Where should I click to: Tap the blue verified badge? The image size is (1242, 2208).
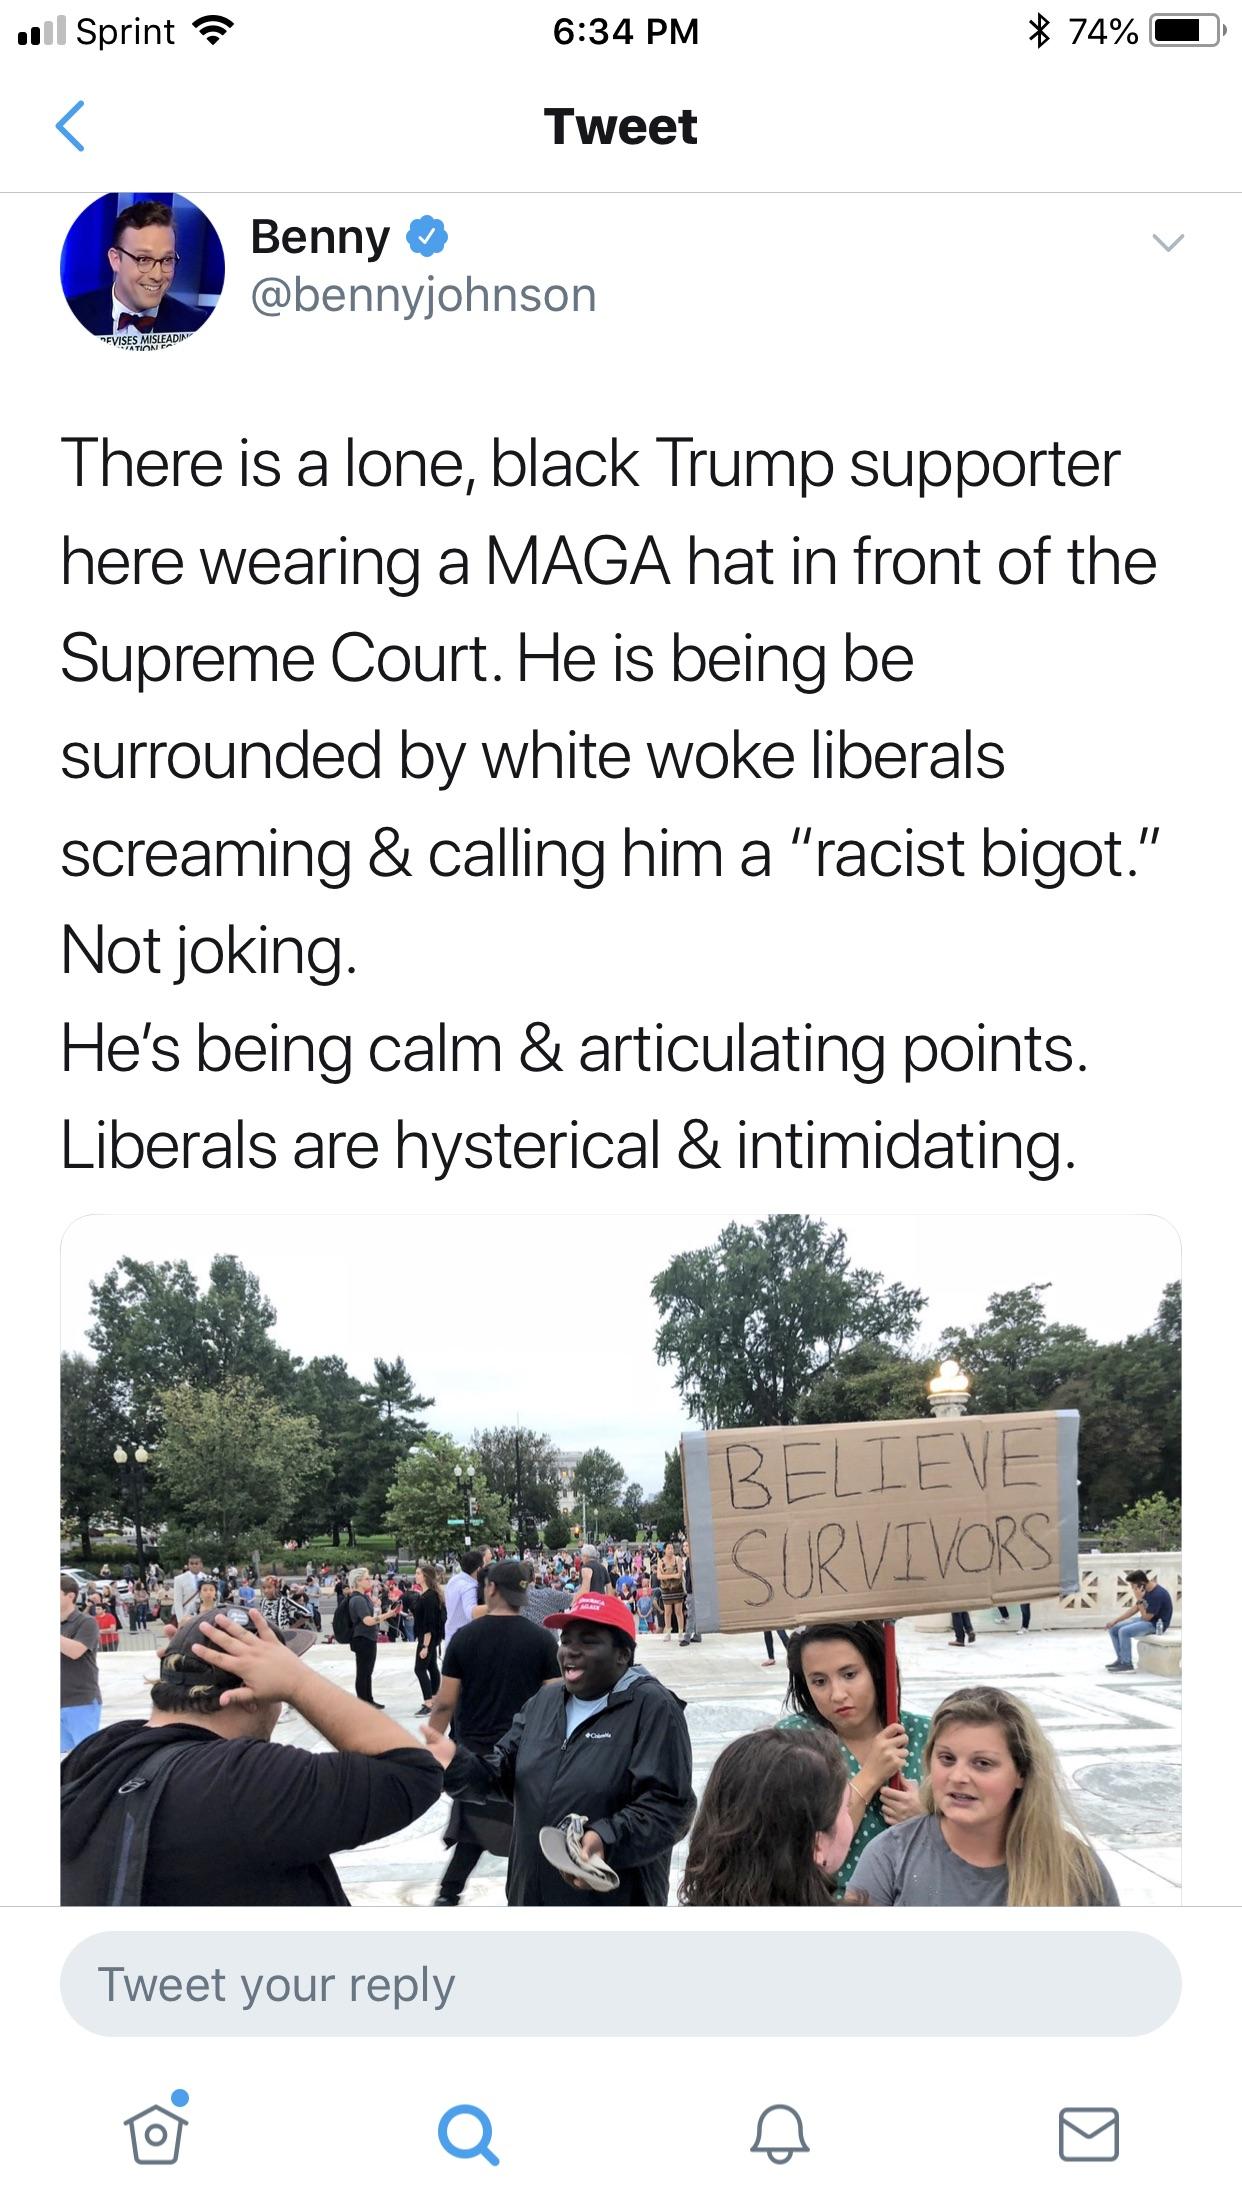pos(426,237)
